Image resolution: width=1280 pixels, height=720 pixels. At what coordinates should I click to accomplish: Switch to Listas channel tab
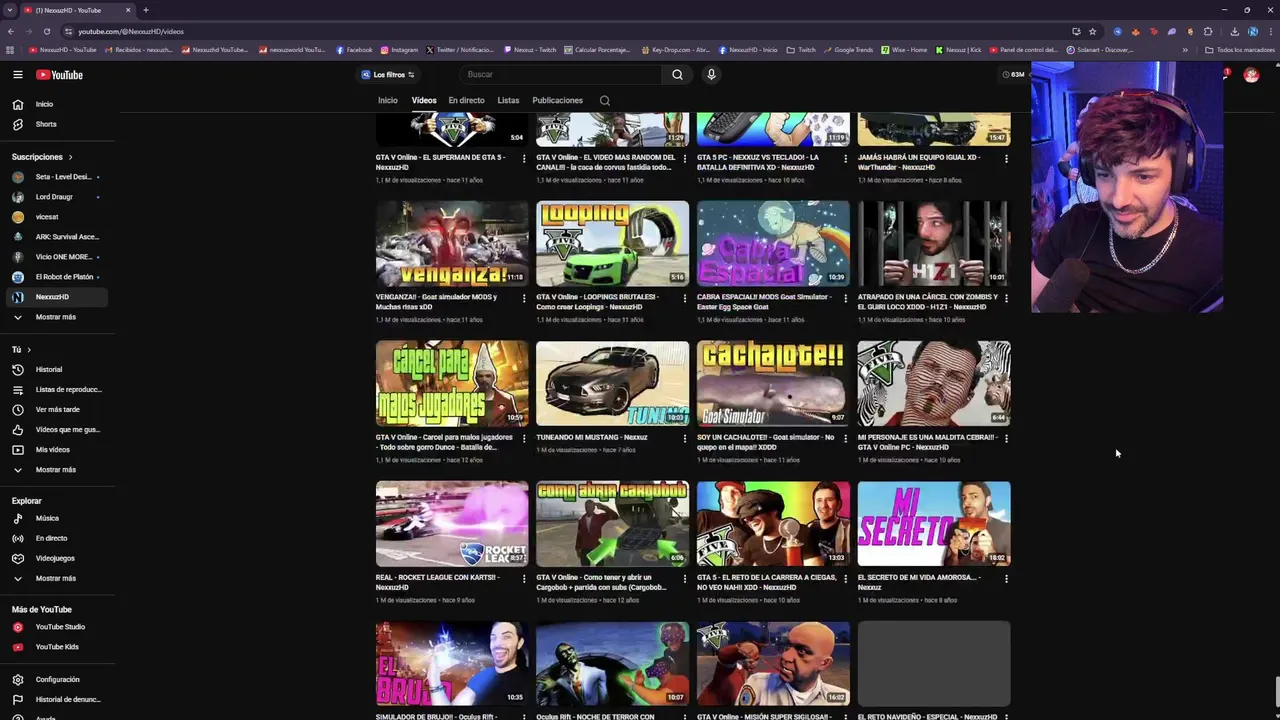pos(508,100)
